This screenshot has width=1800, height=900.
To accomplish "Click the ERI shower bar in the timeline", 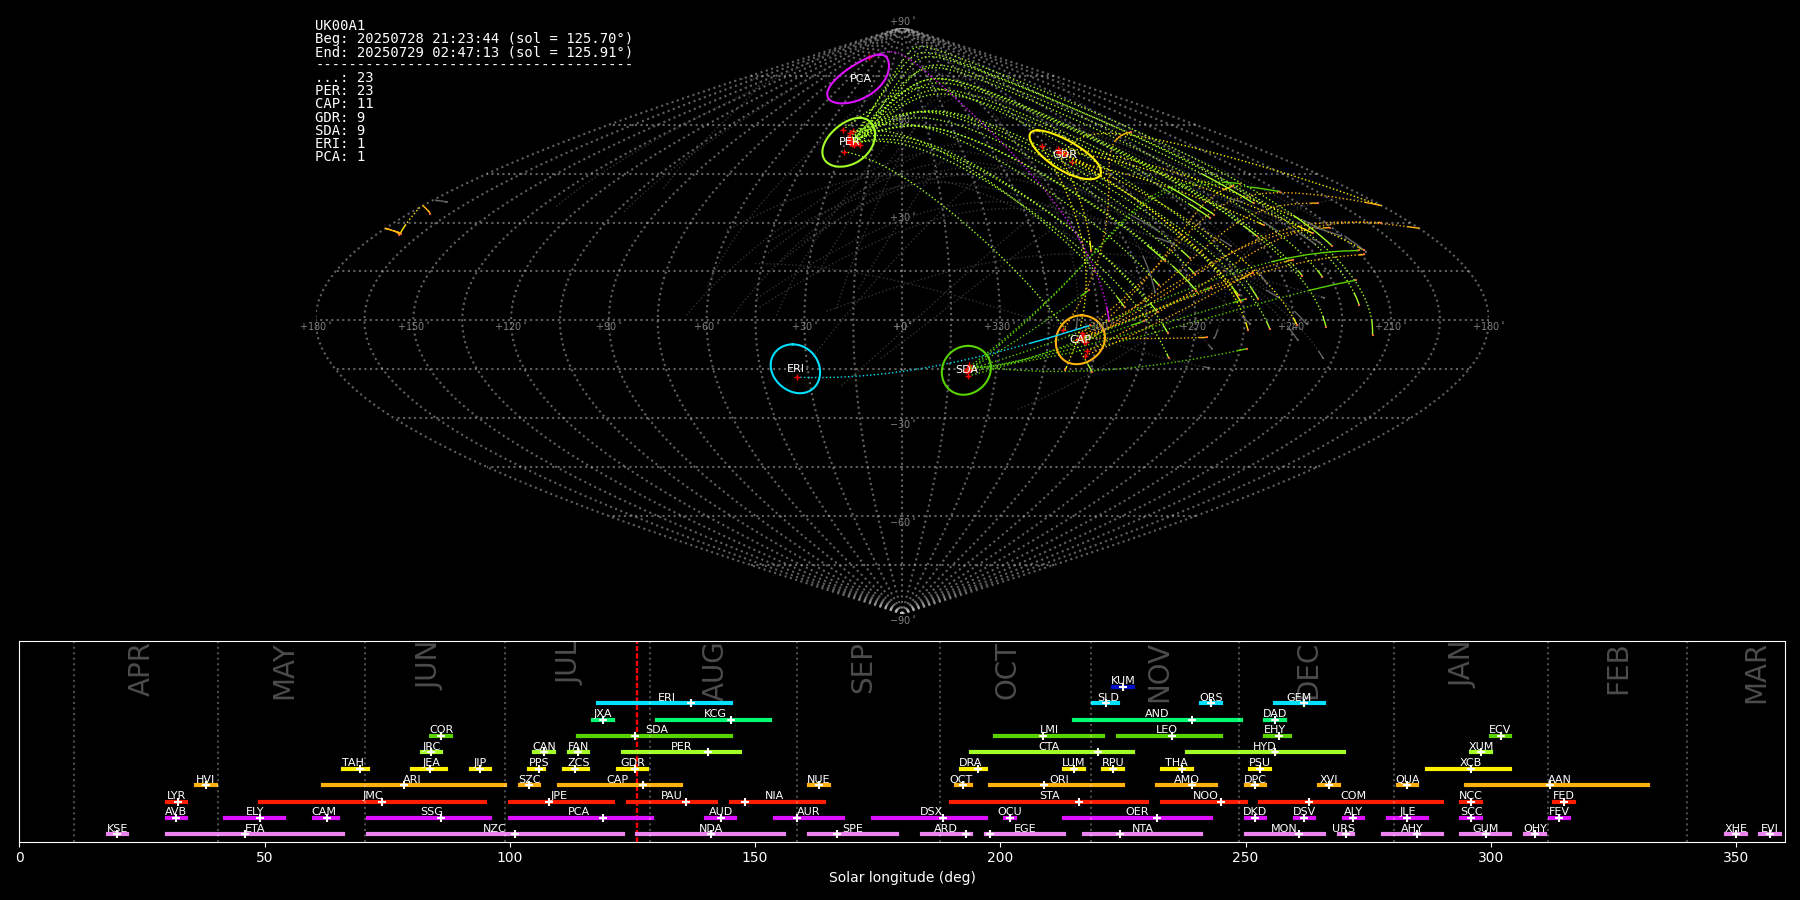I will pos(664,703).
